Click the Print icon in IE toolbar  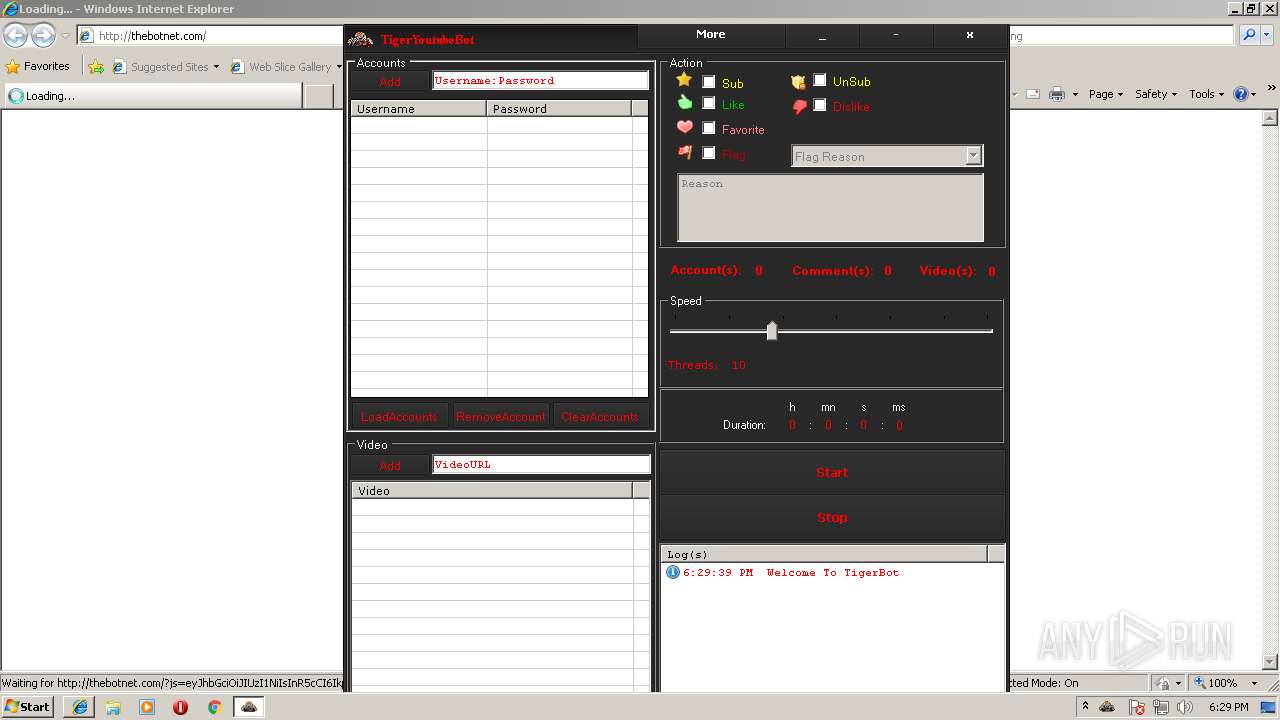click(1057, 94)
